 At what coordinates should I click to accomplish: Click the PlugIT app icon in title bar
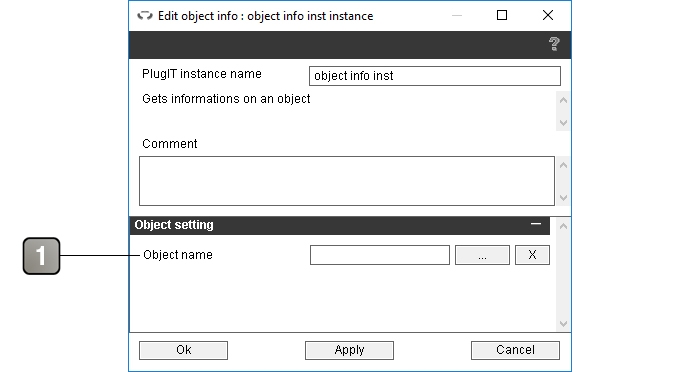(145, 16)
